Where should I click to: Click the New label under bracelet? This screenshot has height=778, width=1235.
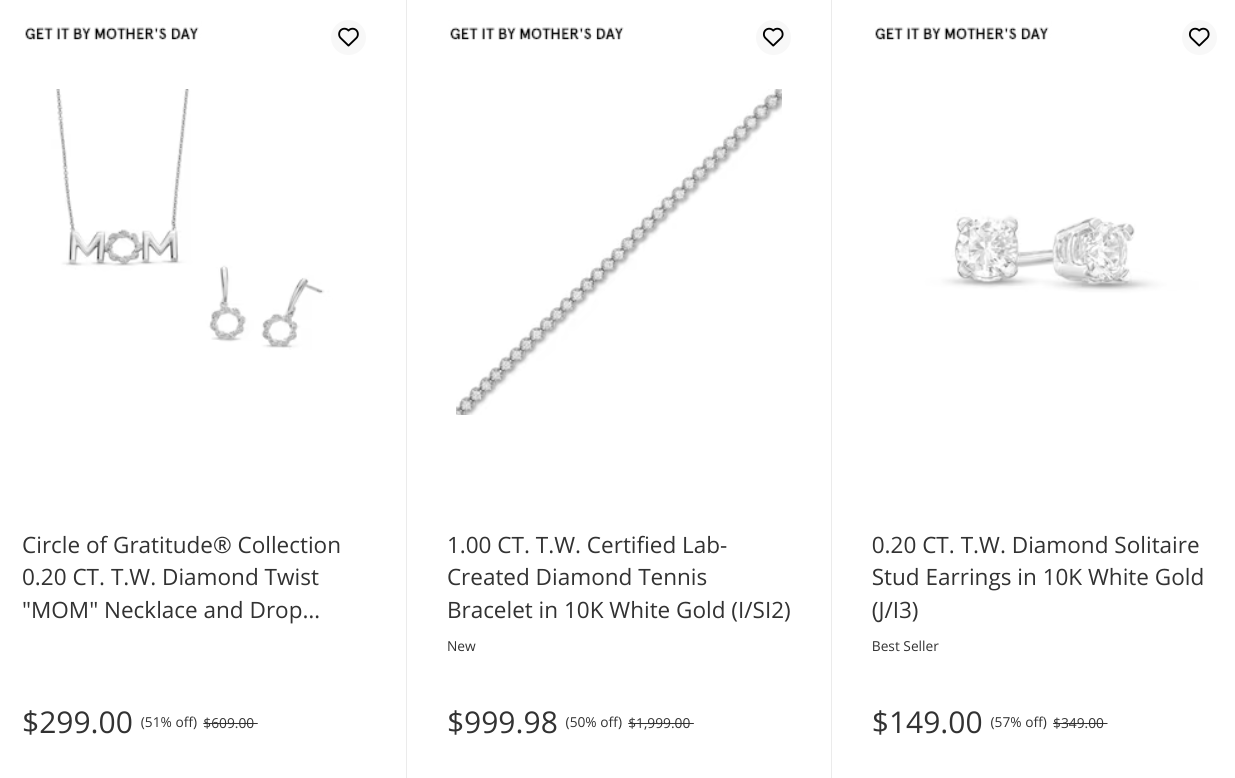pos(461,646)
